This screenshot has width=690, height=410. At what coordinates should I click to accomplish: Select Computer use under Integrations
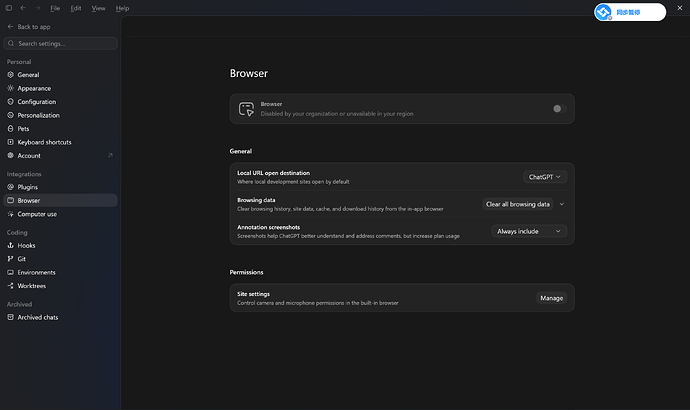coord(60,214)
